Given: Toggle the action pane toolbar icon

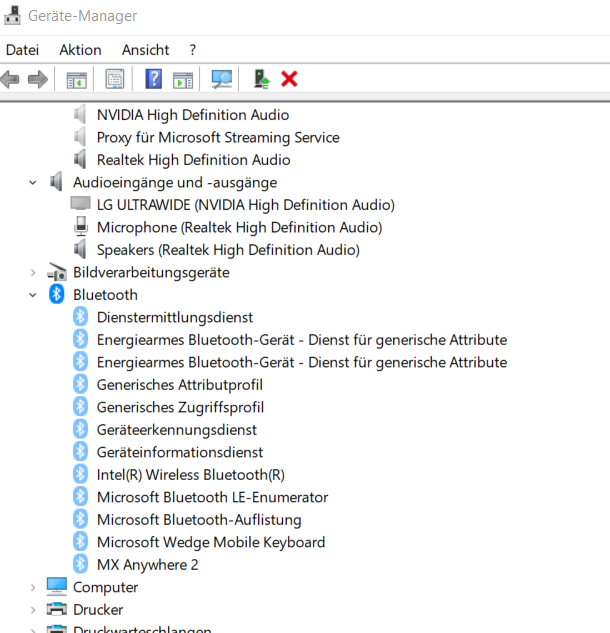Looking at the screenshot, I should click(183, 80).
